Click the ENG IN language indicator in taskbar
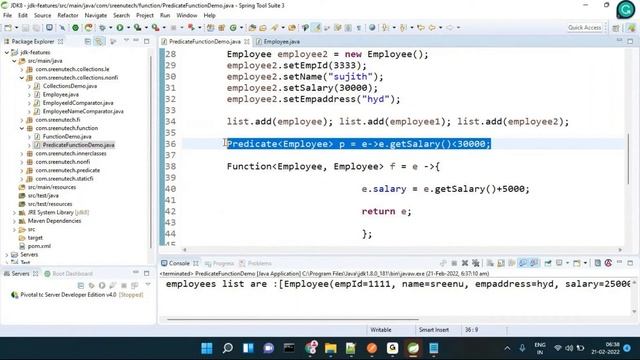The height and width of the screenshot is (360, 640). (540, 348)
